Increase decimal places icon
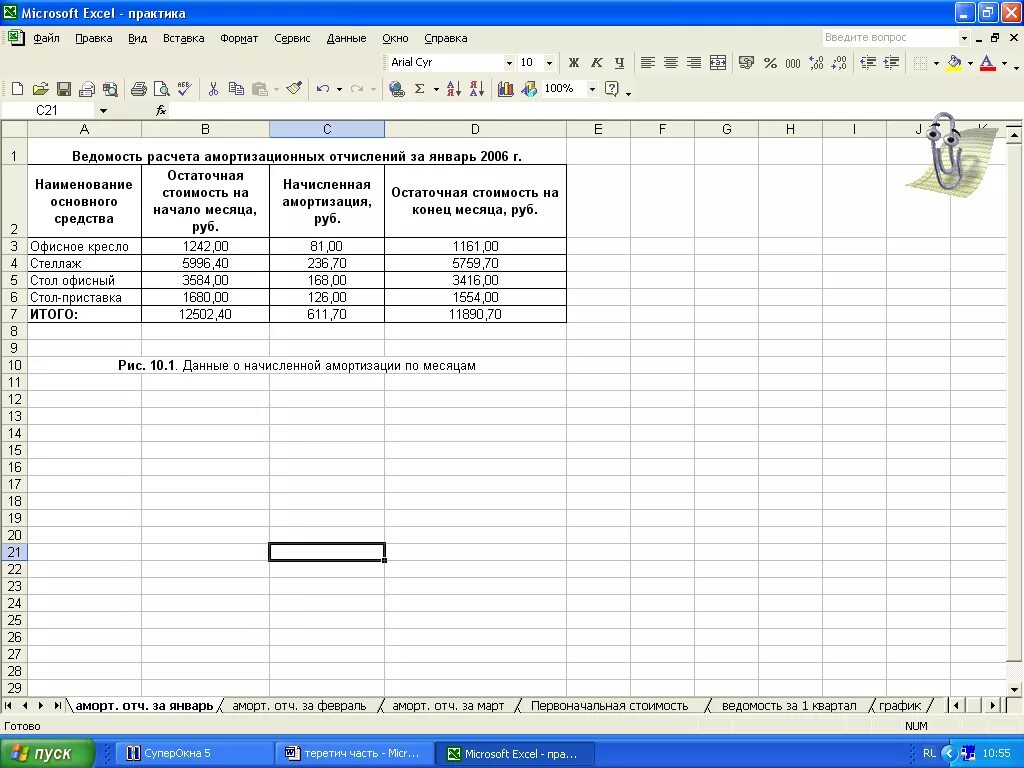This screenshot has height=768, width=1024. click(816, 63)
